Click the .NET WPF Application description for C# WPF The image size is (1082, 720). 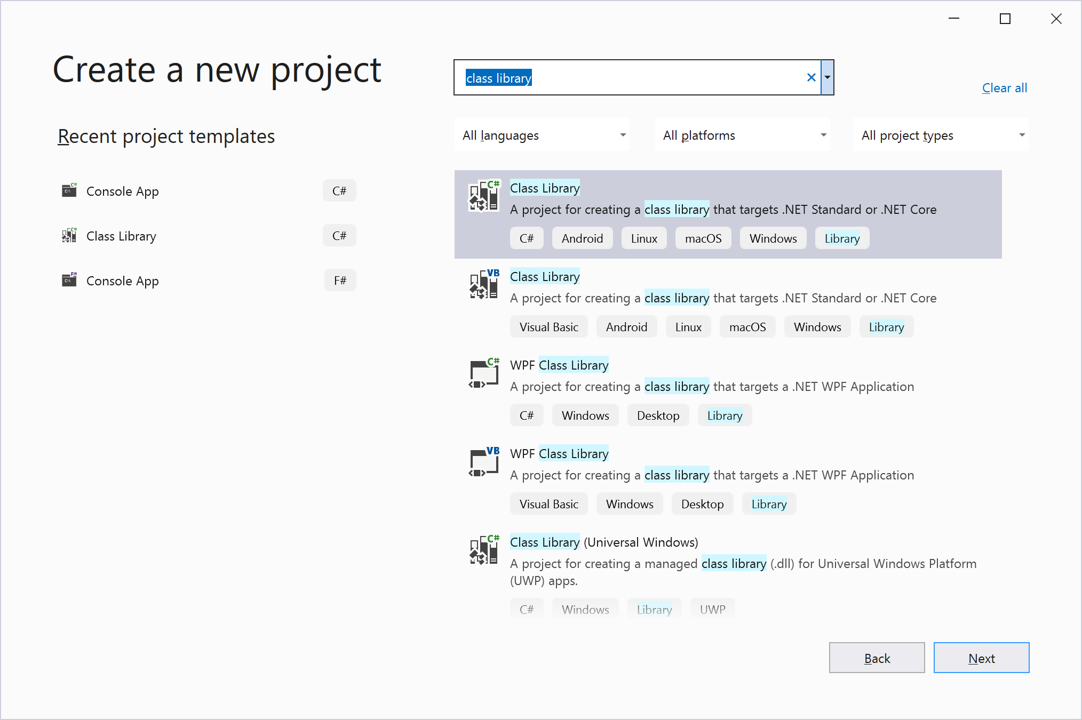(712, 387)
